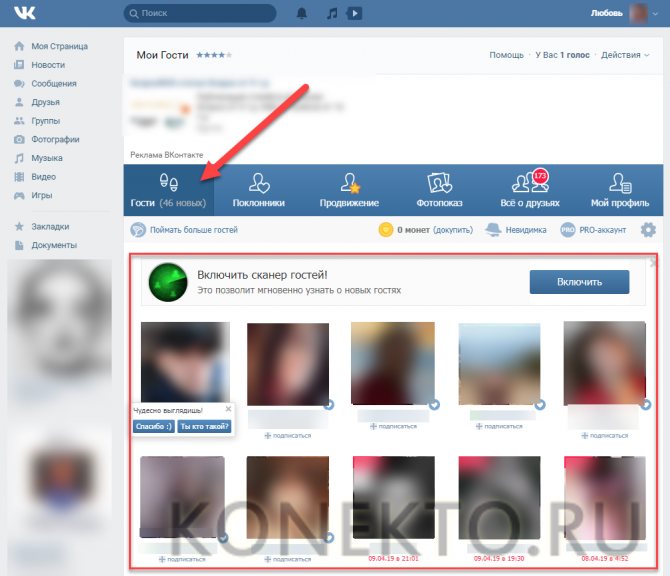The width and height of the screenshot is (670, 576).
Task: Open the Помощь link
Action: pos(506,55)
